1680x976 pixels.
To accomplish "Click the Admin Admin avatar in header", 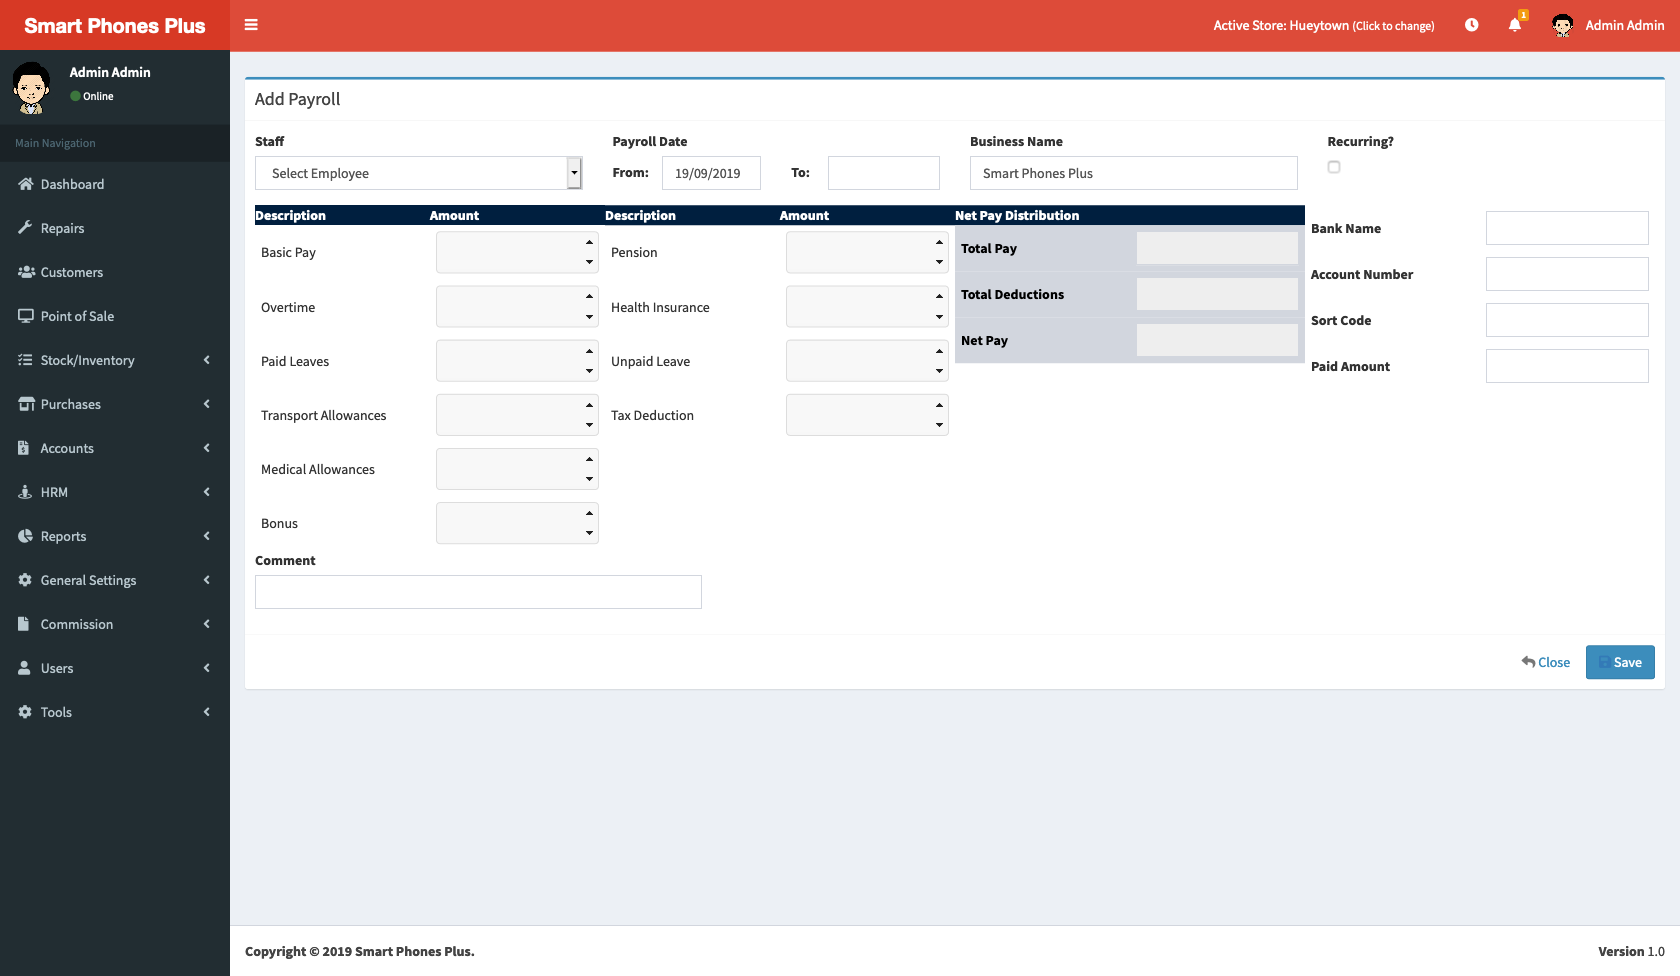I will pyautogui.click(x=1563, y=25).
